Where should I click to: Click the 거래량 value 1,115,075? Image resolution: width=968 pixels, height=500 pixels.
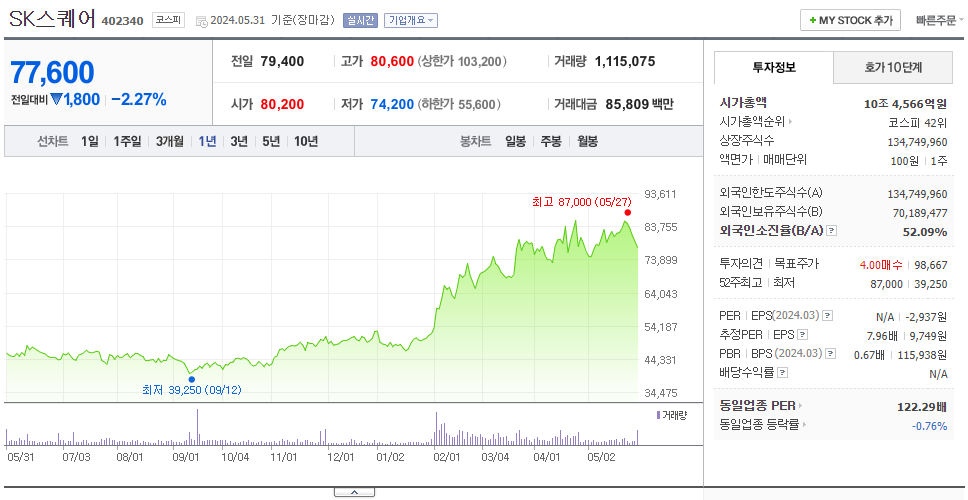[x=625, y=61]
